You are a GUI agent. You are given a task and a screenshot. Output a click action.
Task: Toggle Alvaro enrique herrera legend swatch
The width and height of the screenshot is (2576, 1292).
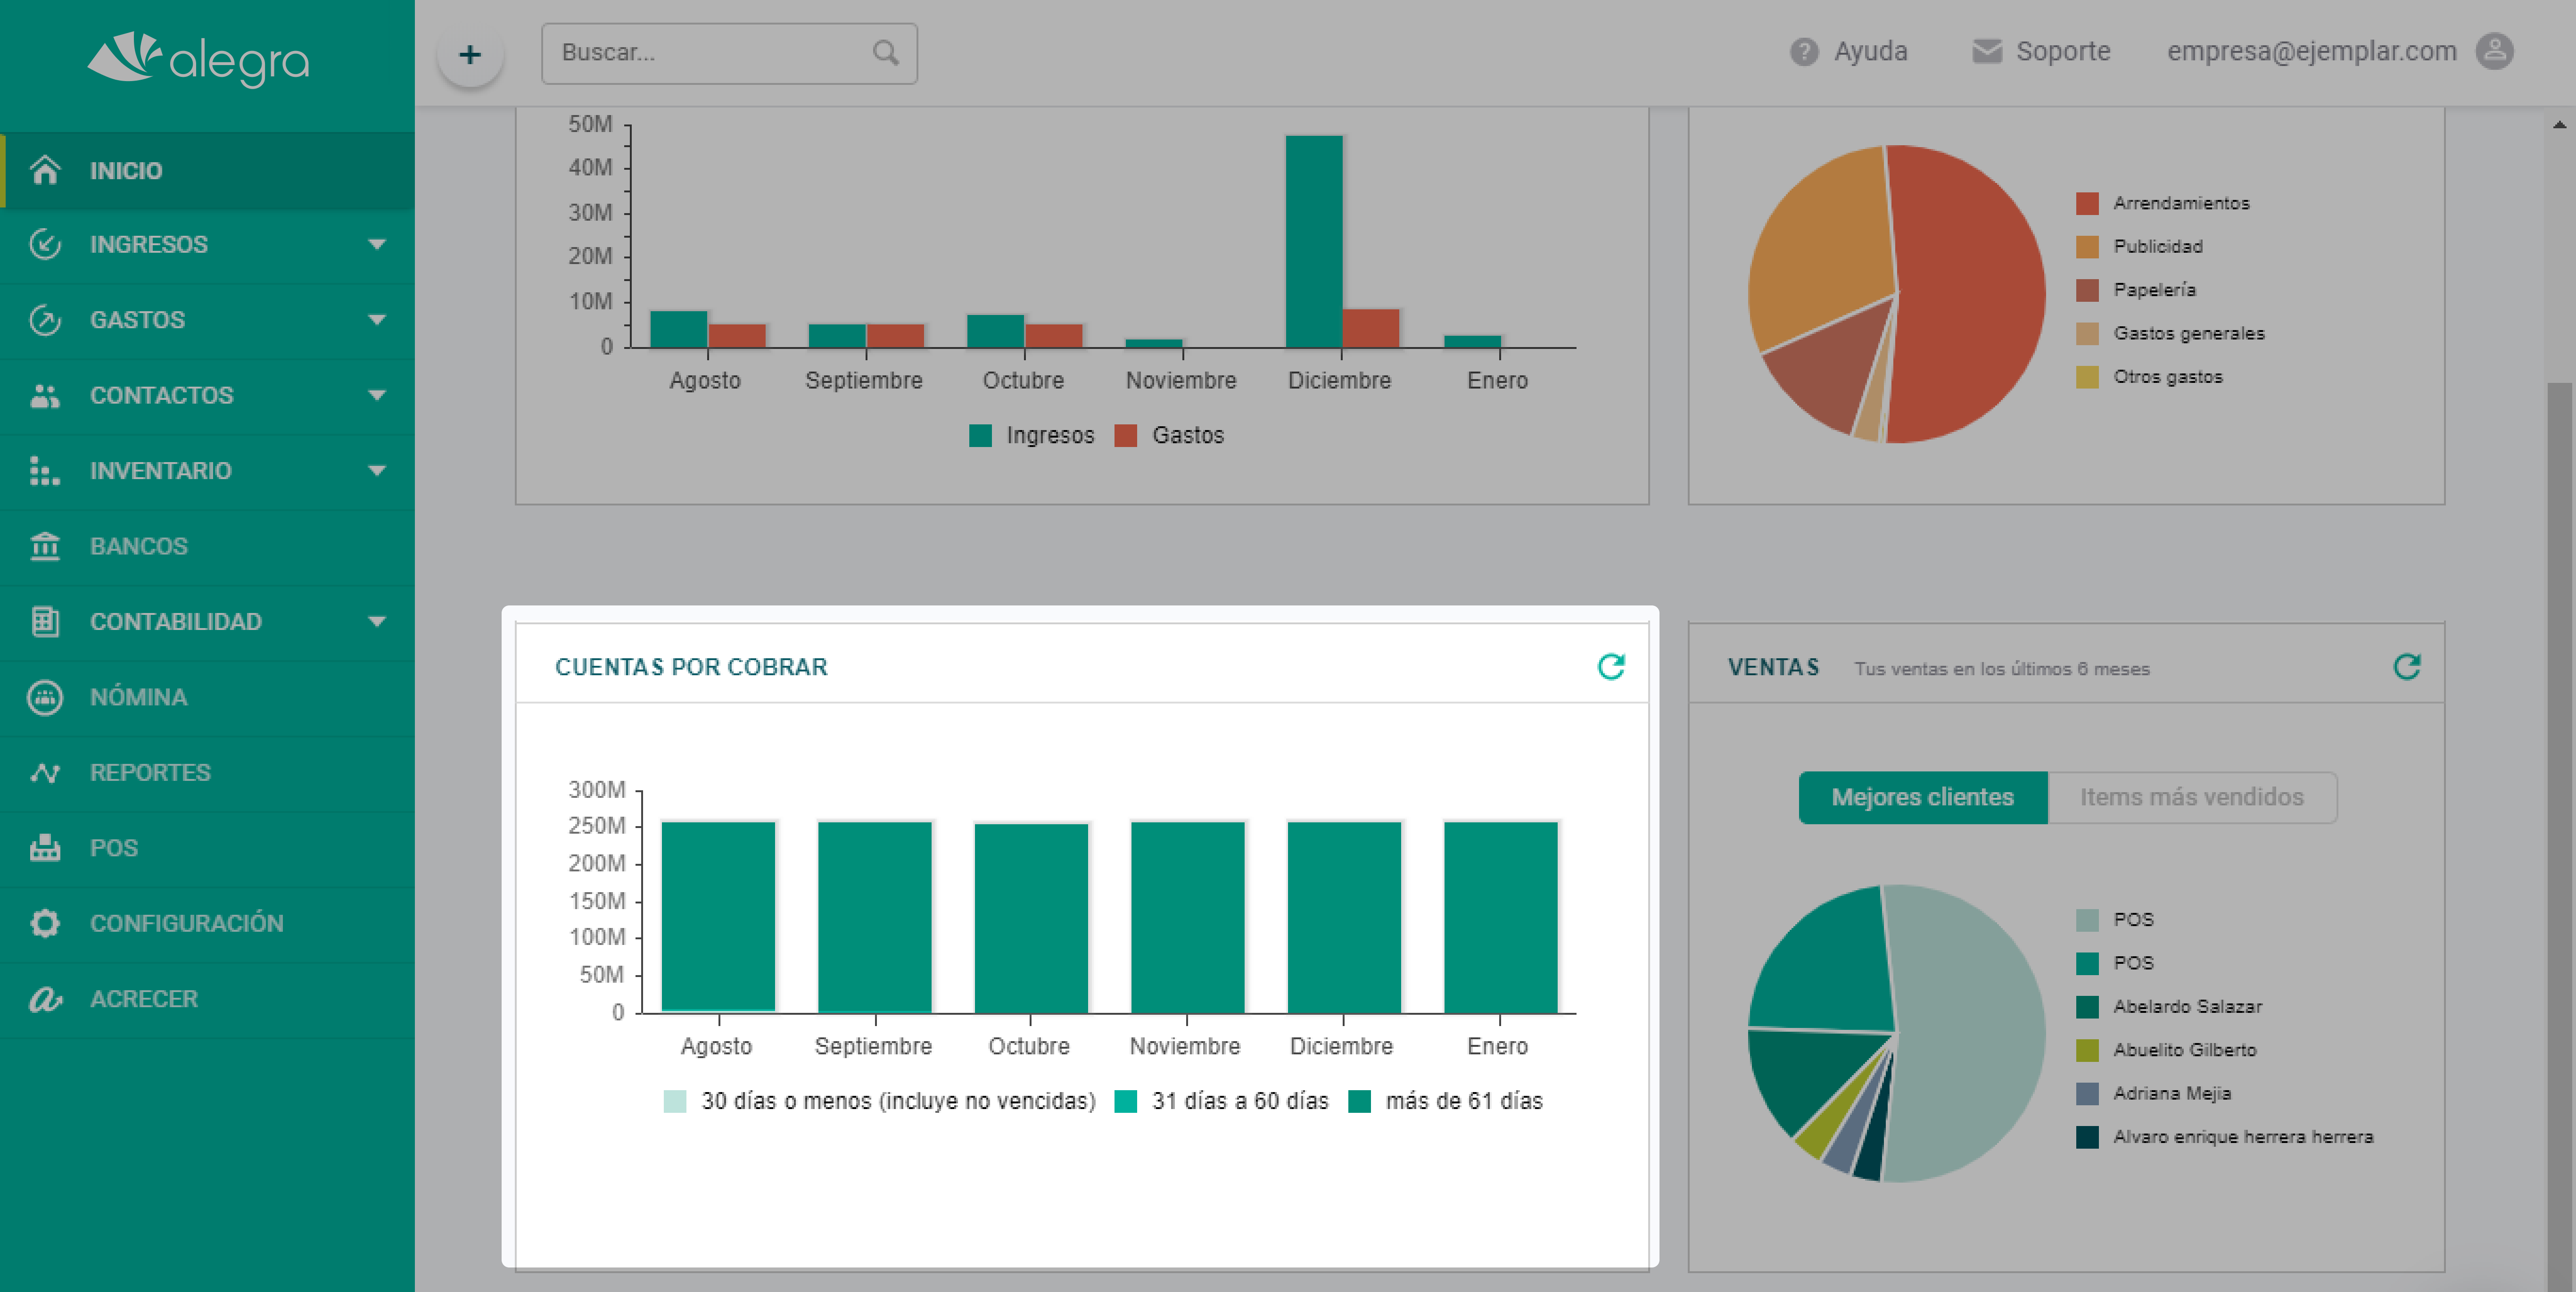point(2087,1137)
